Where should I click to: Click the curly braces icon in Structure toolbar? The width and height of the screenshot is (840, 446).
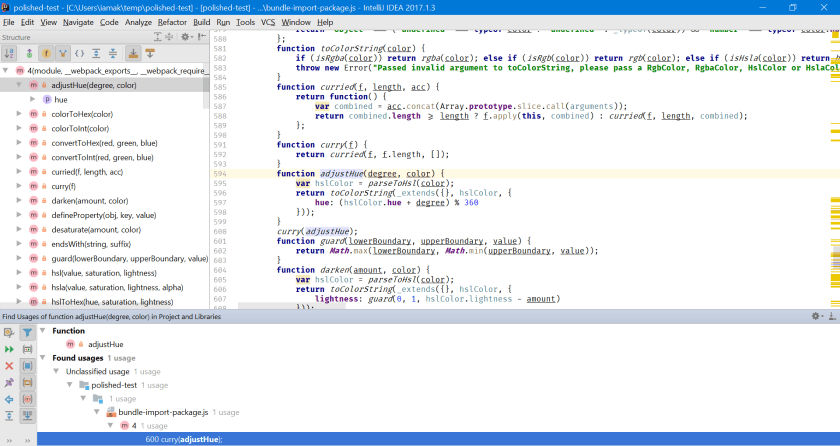click(79, 53)
